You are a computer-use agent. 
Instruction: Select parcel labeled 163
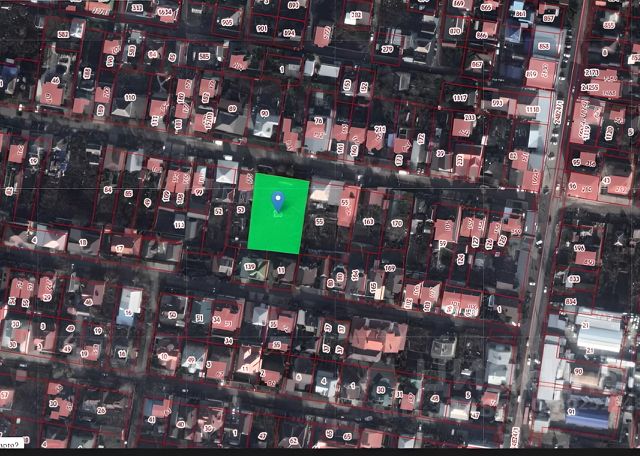tap(368, 221)
